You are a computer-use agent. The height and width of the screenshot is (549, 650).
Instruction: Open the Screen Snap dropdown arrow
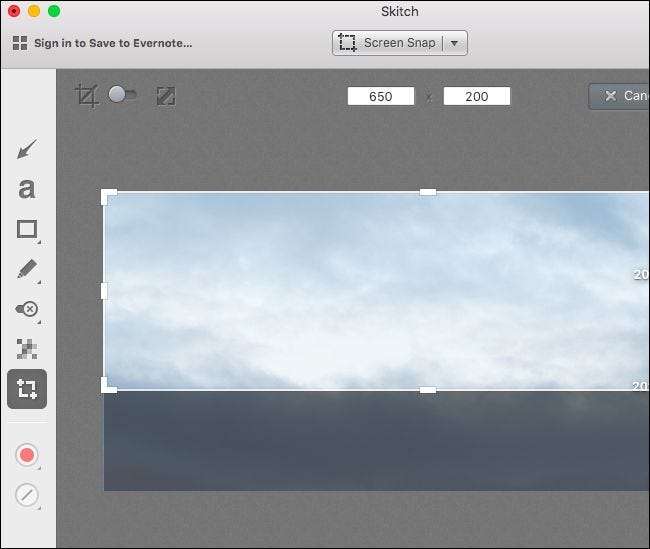pos(455,43)
